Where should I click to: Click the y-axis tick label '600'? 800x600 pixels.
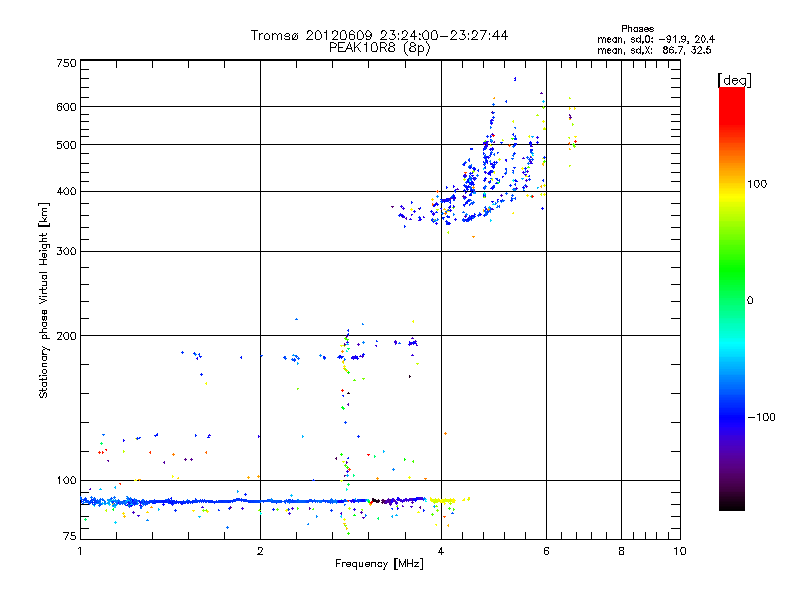[66, 107]
